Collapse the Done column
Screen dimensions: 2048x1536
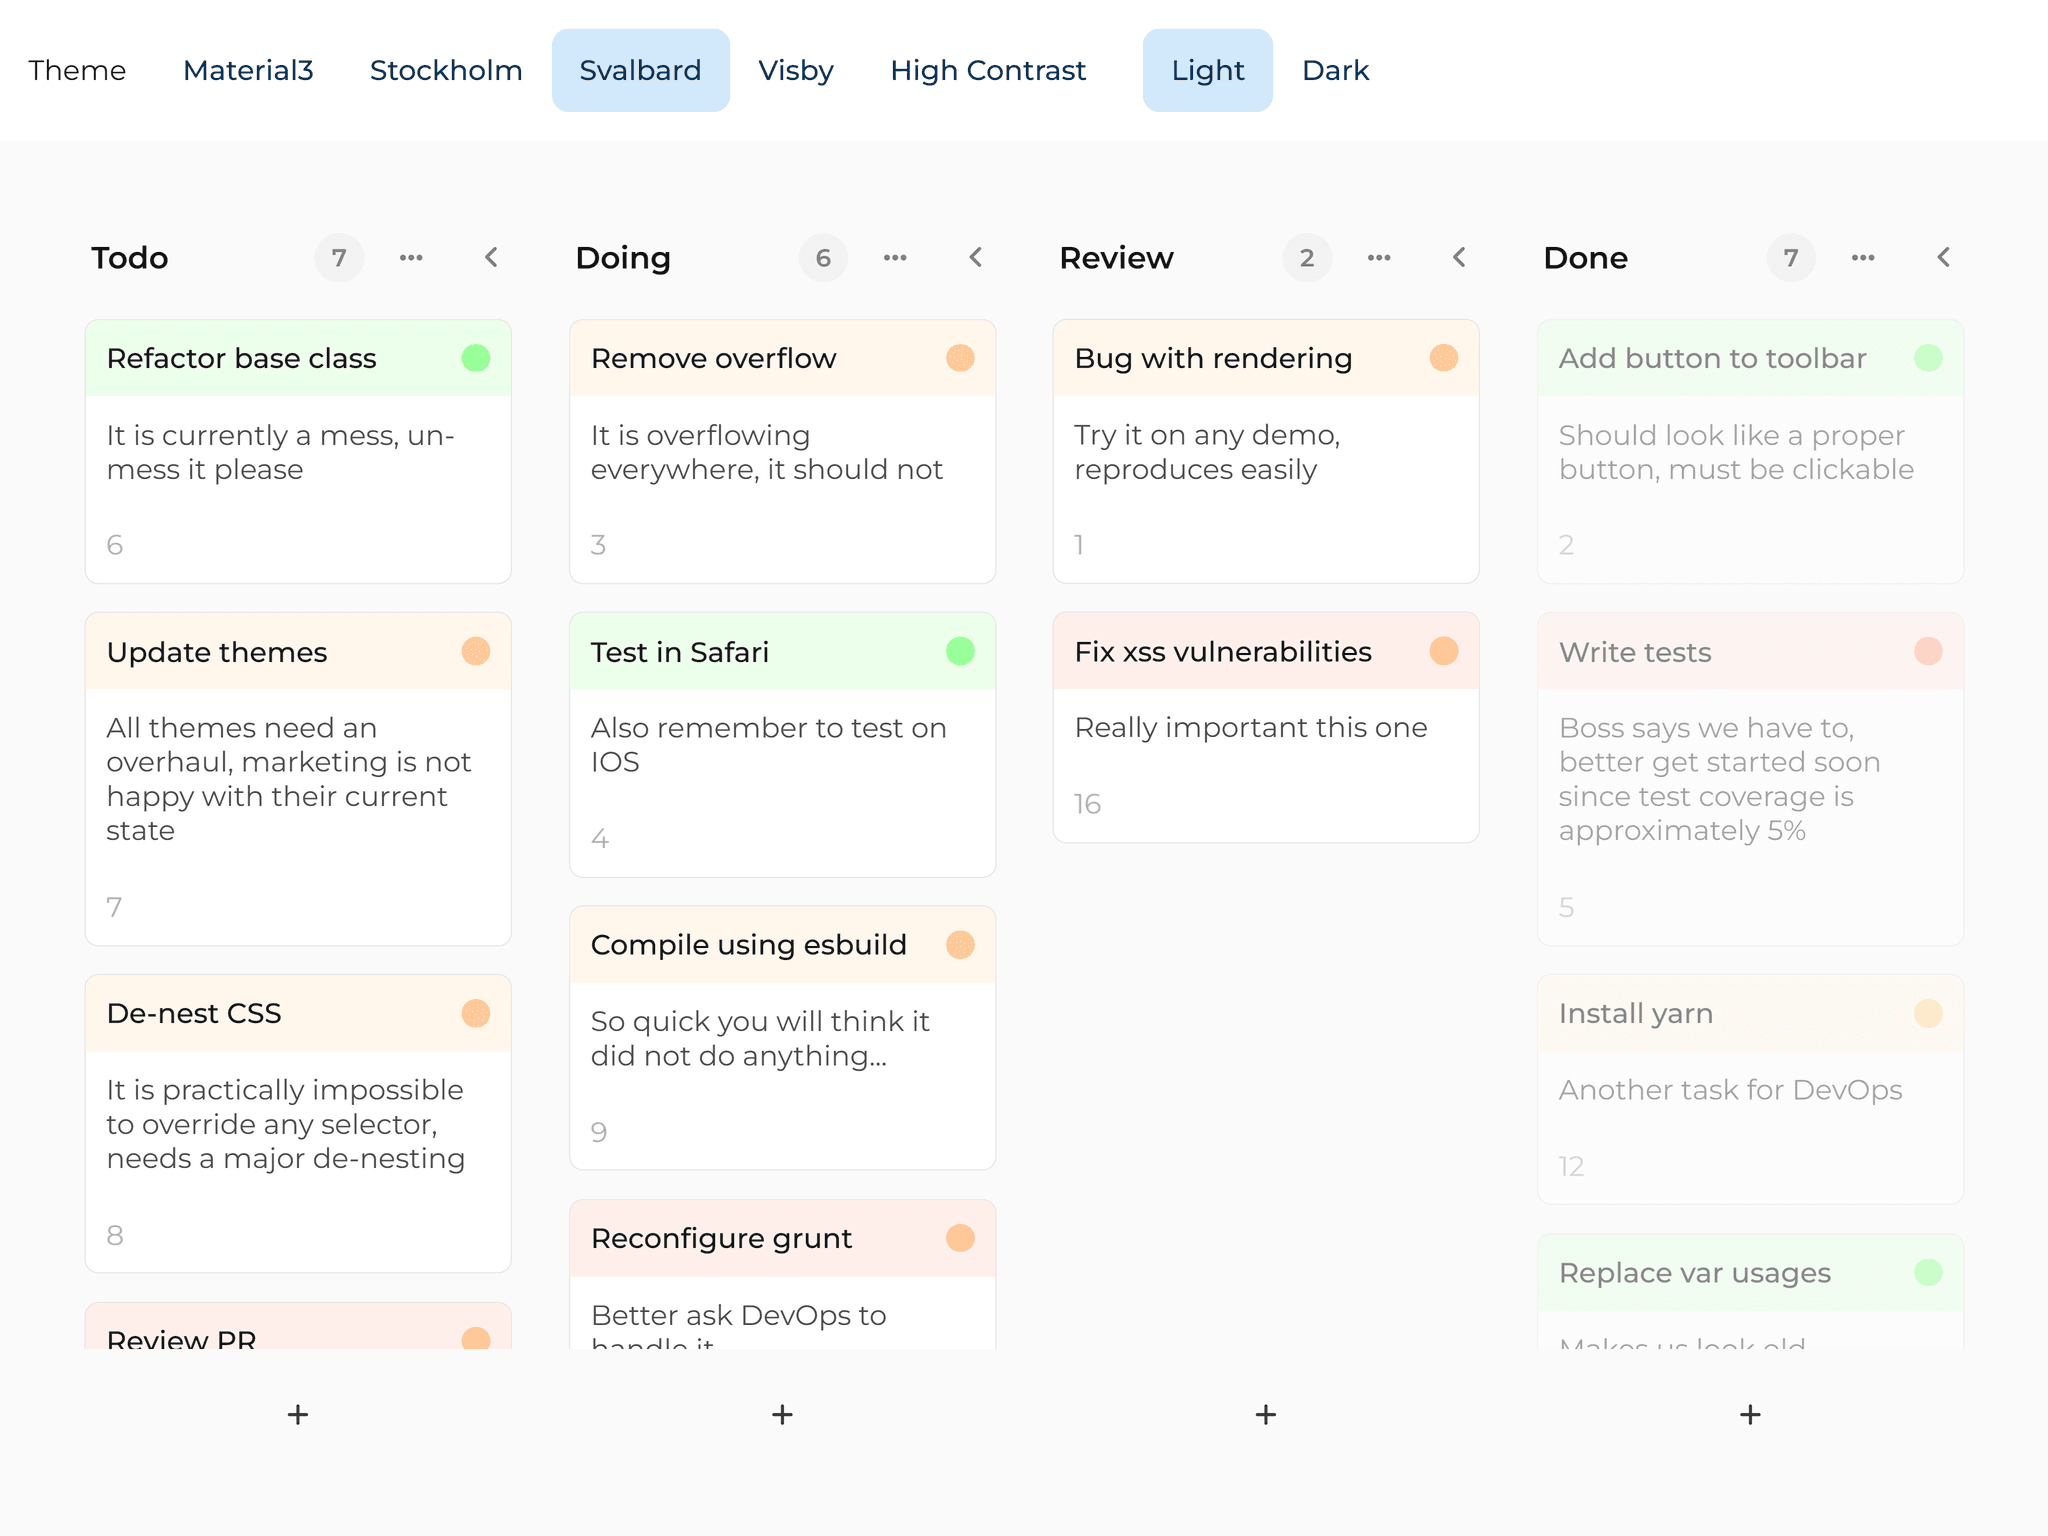pos(1943,257)
